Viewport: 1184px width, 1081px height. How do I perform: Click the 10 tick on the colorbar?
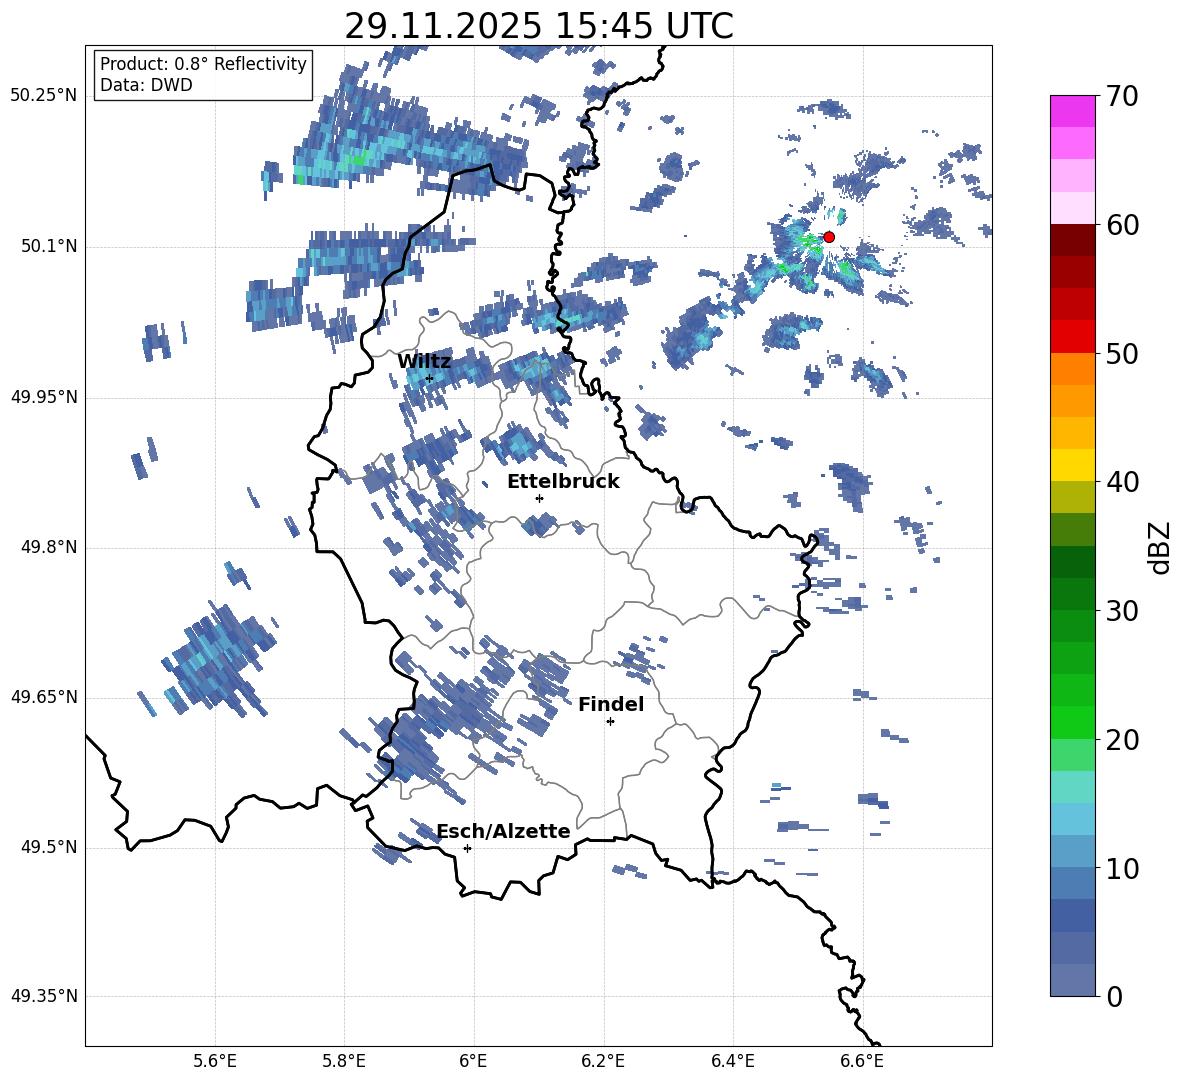pyautogui.click(x=1122, y=868)
